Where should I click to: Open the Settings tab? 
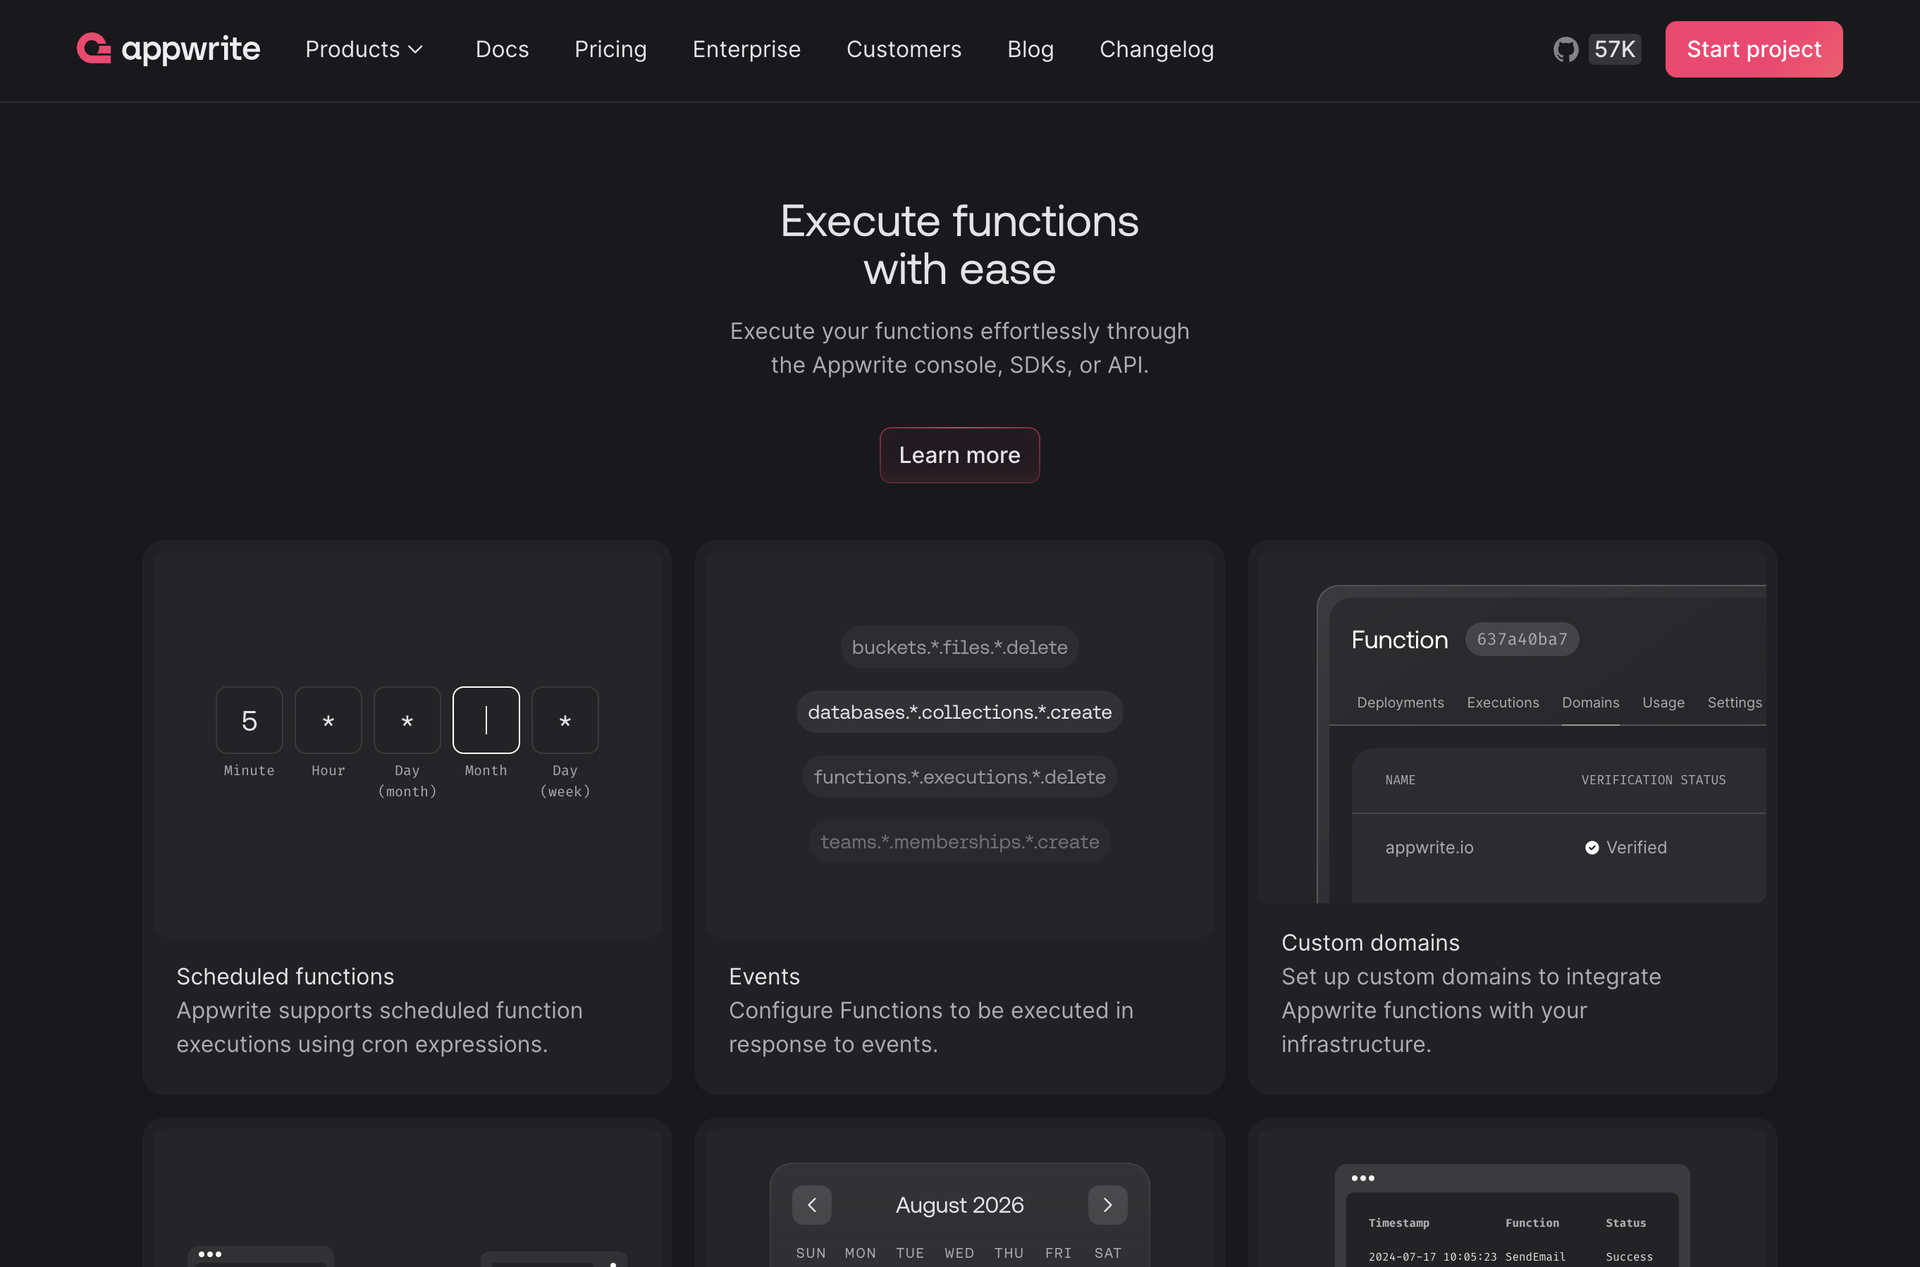(x=1735, y=703)
